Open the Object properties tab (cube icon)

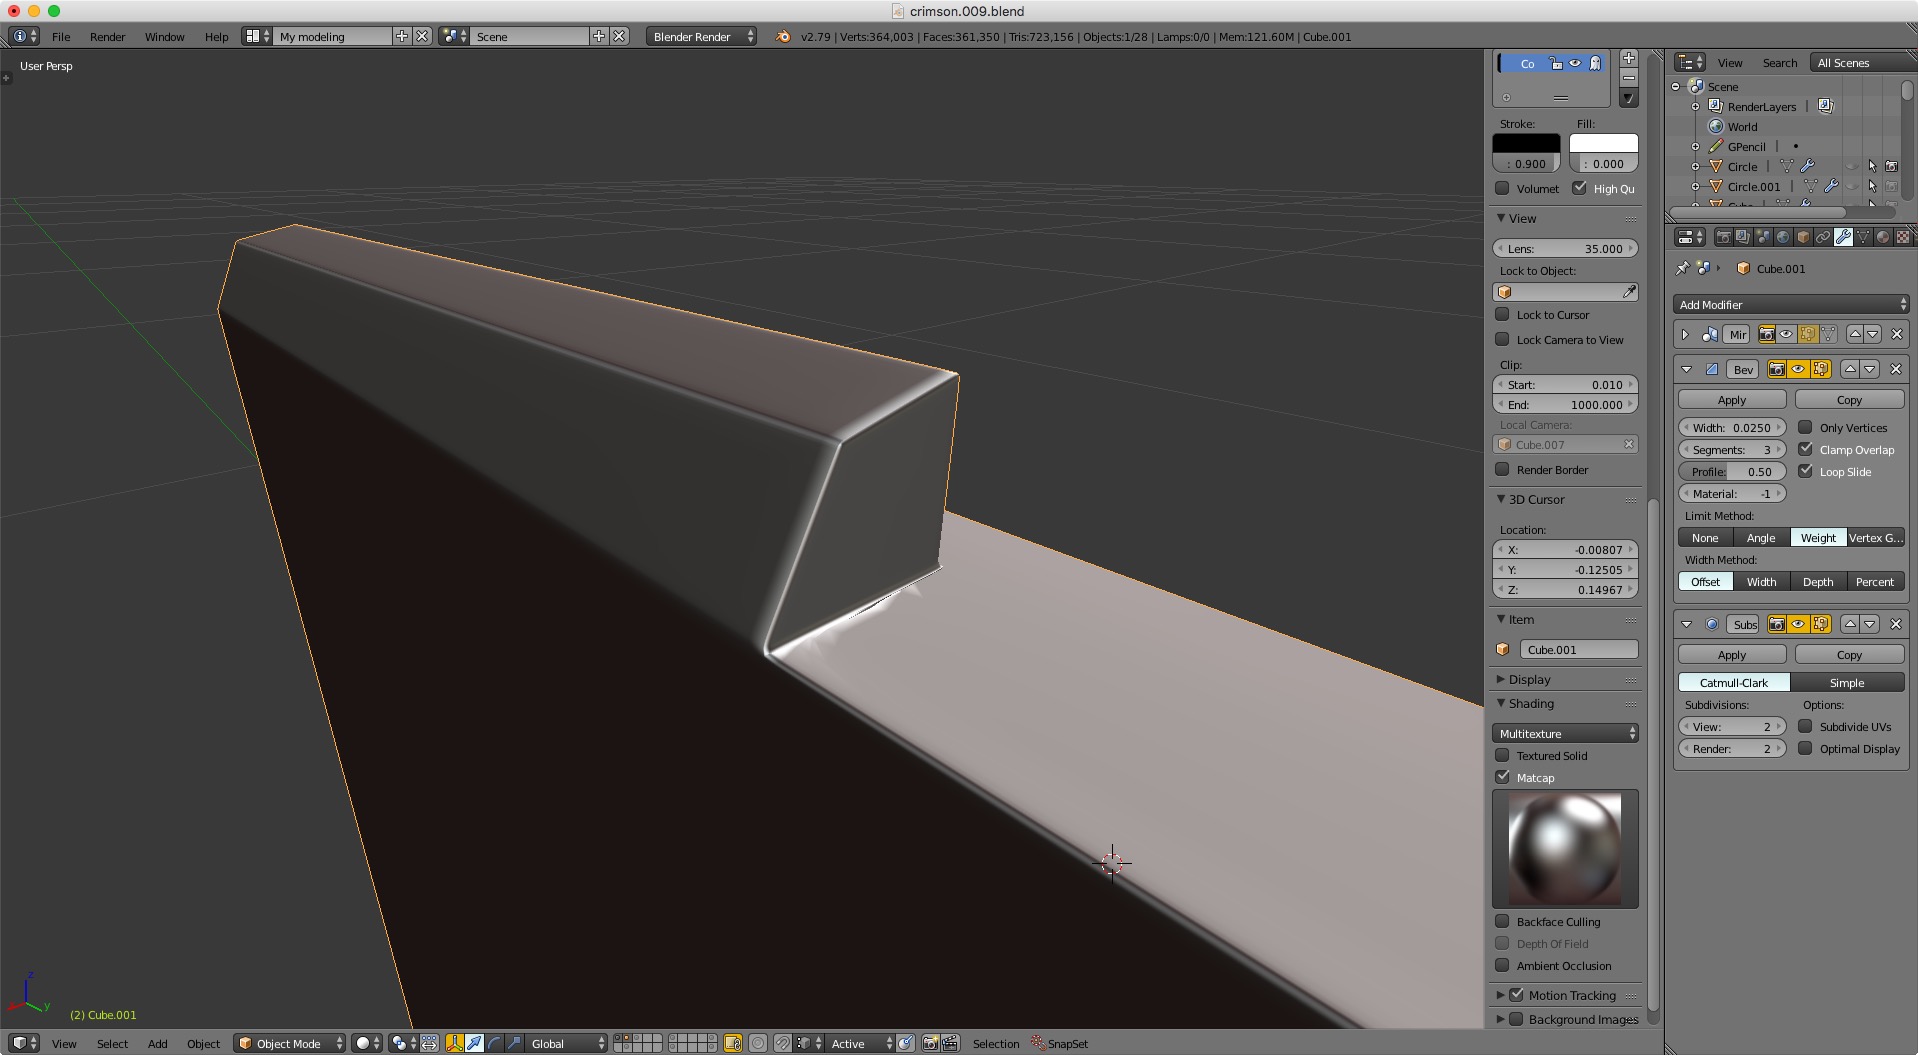[1802, 237]
